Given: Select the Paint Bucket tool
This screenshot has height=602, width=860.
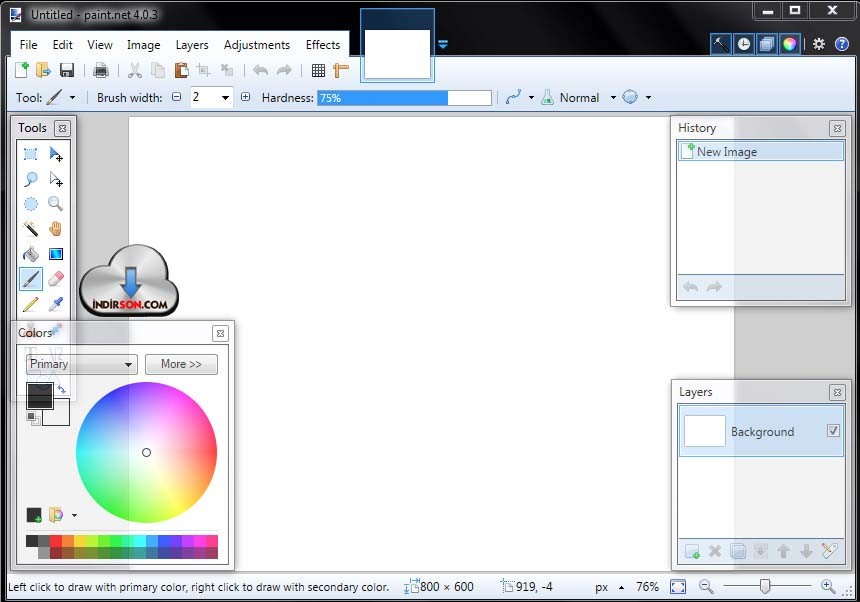Looking at the screenshot, I should (x=31, y=254).
